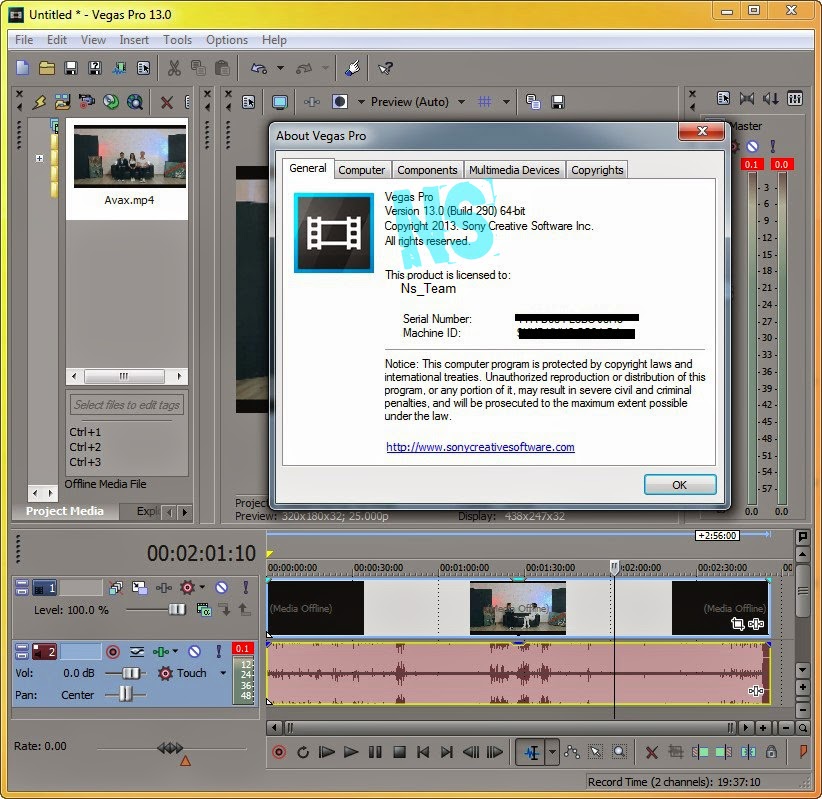Viewport: 822px width, 799px height.
Task: Undo last action arrow icon
Action: click(259, 68)
